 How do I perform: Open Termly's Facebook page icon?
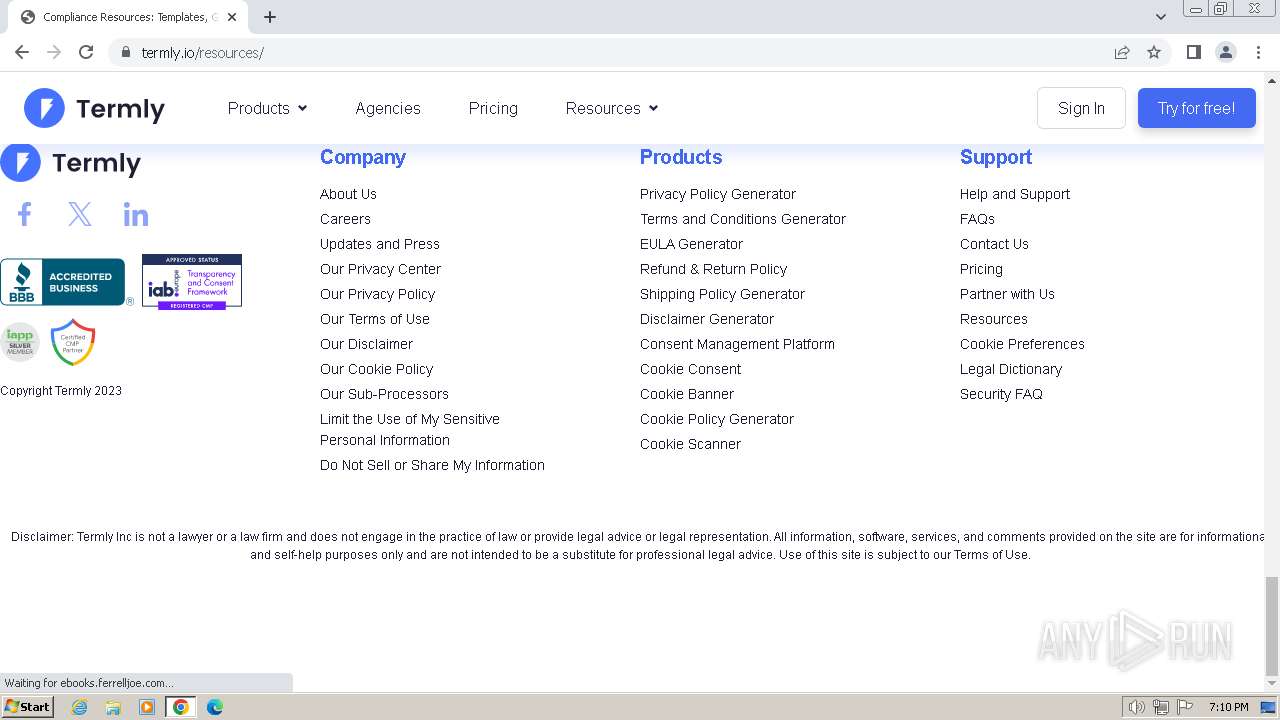pos(25,214)
